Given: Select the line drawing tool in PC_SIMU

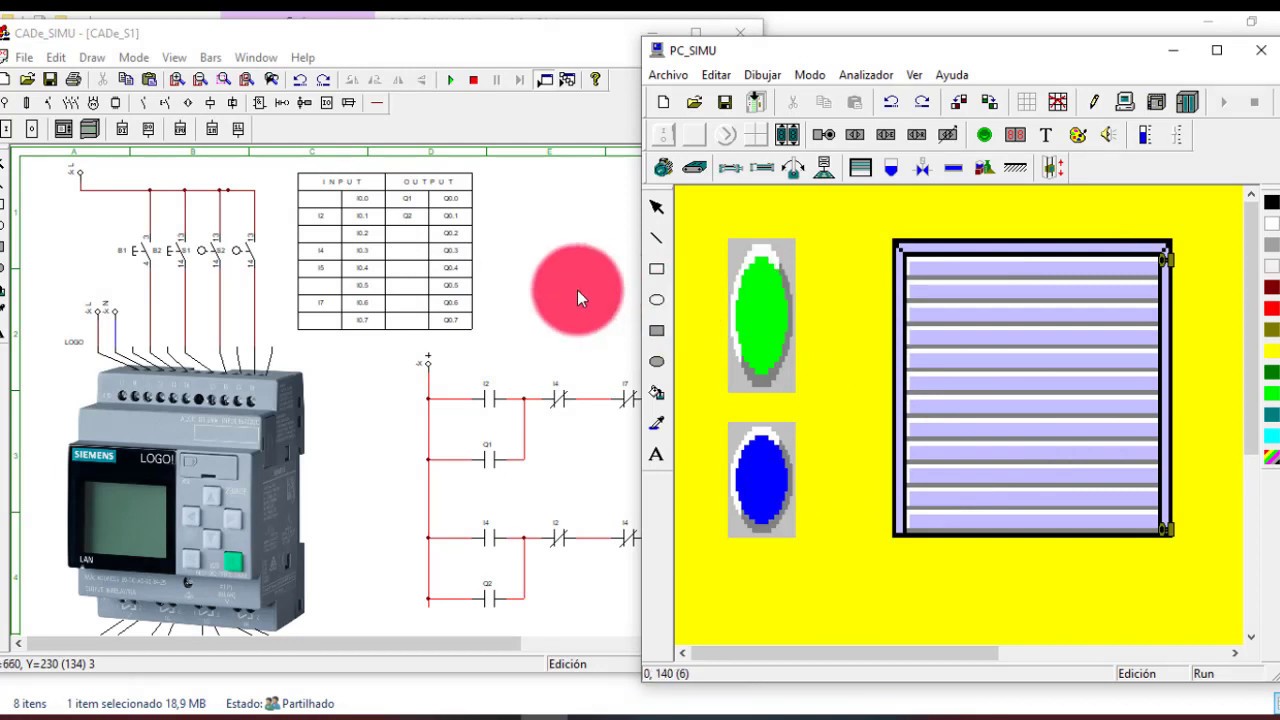Looking at the screenshot, I should 656,238.
